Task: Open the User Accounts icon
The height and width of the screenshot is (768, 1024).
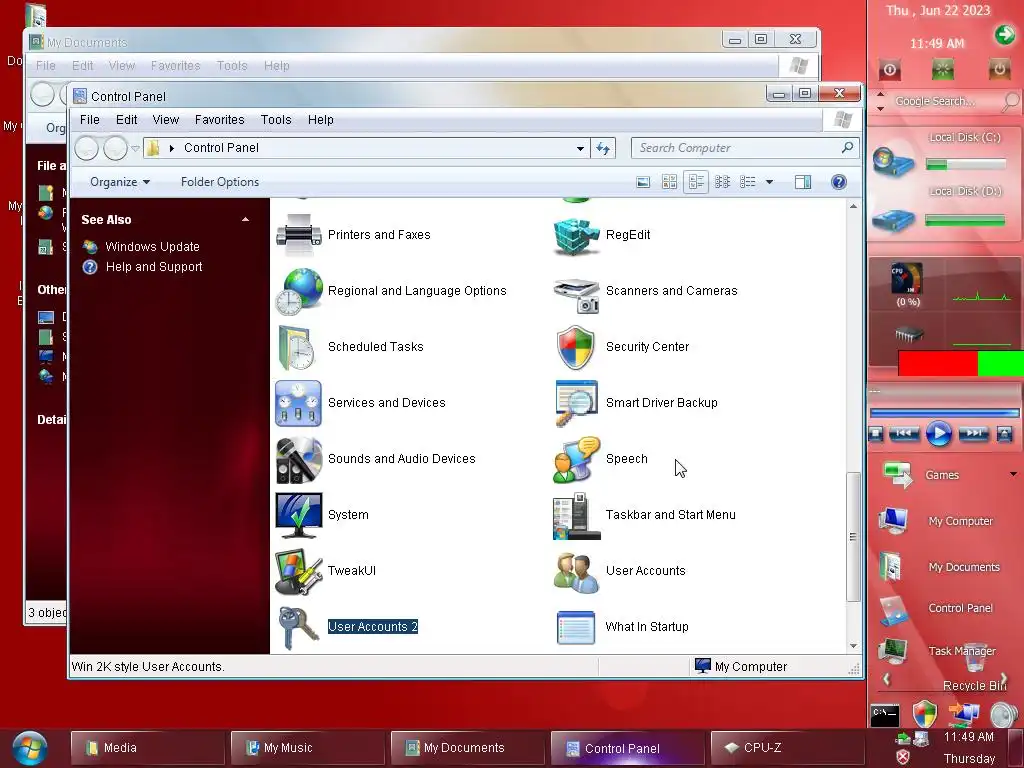Action: (576, 571)
